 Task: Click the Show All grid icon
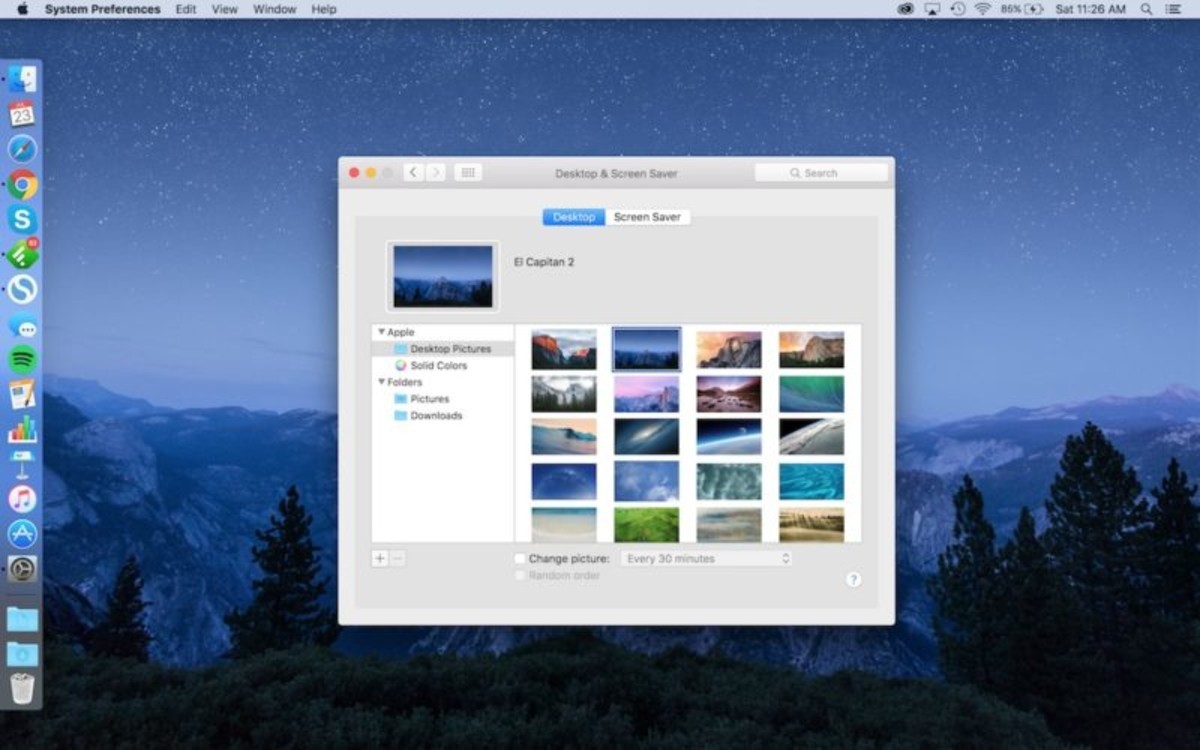tap(467, 173)
